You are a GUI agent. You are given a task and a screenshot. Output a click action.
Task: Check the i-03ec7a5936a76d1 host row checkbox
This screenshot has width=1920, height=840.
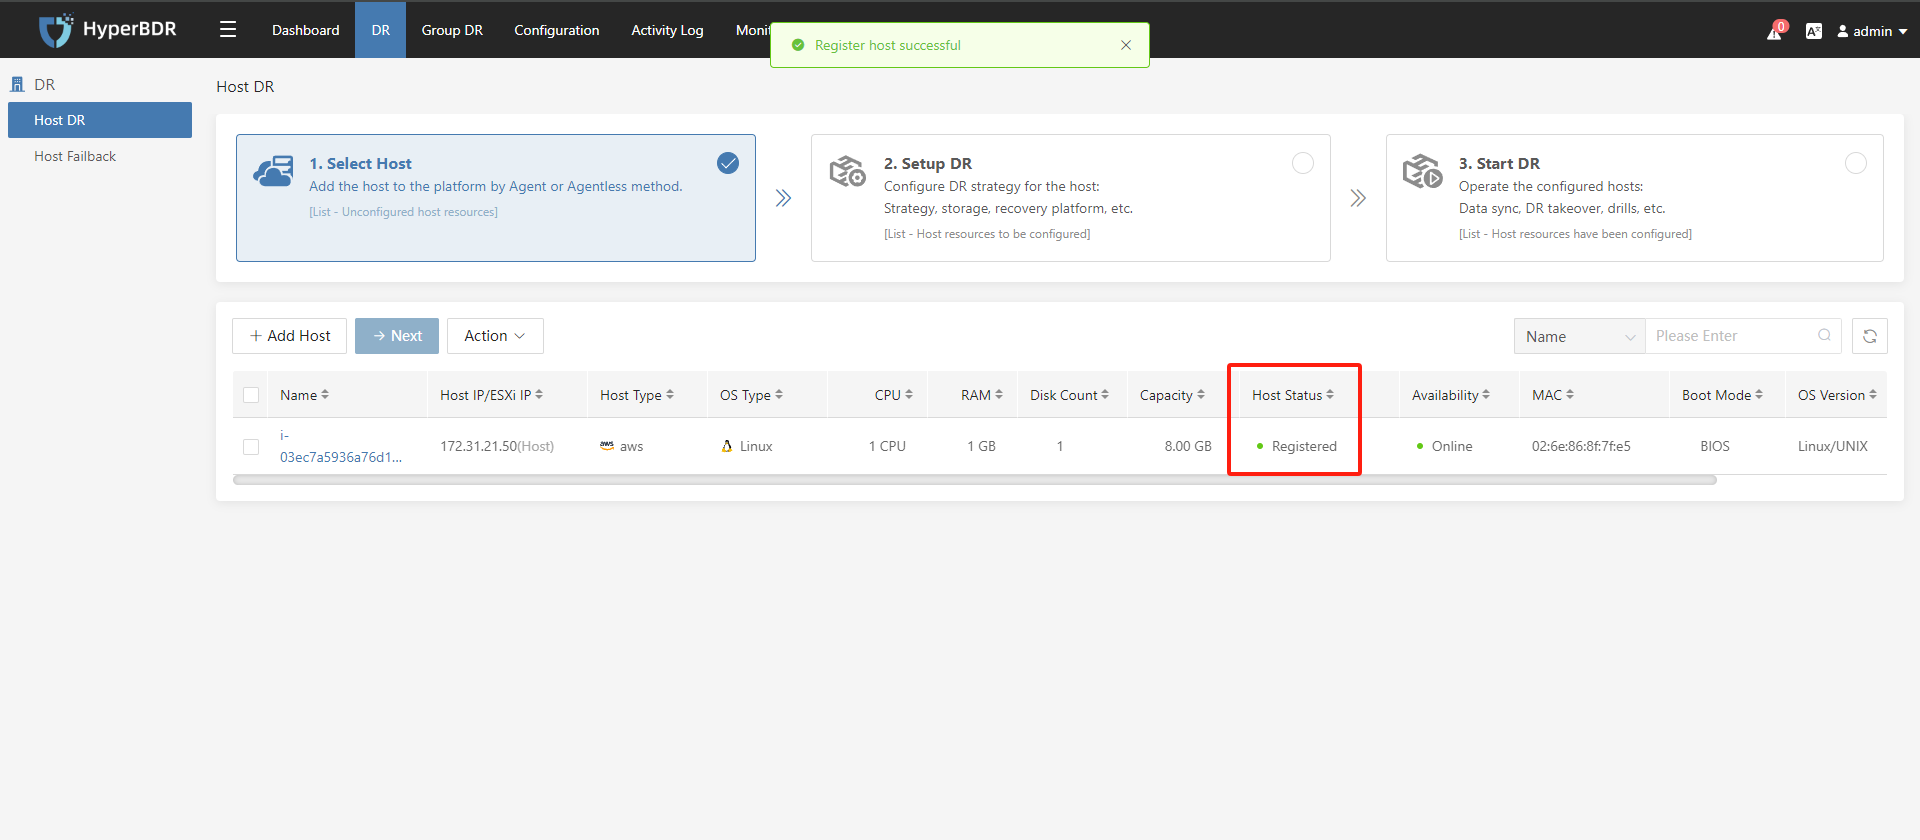coord(251,447)
